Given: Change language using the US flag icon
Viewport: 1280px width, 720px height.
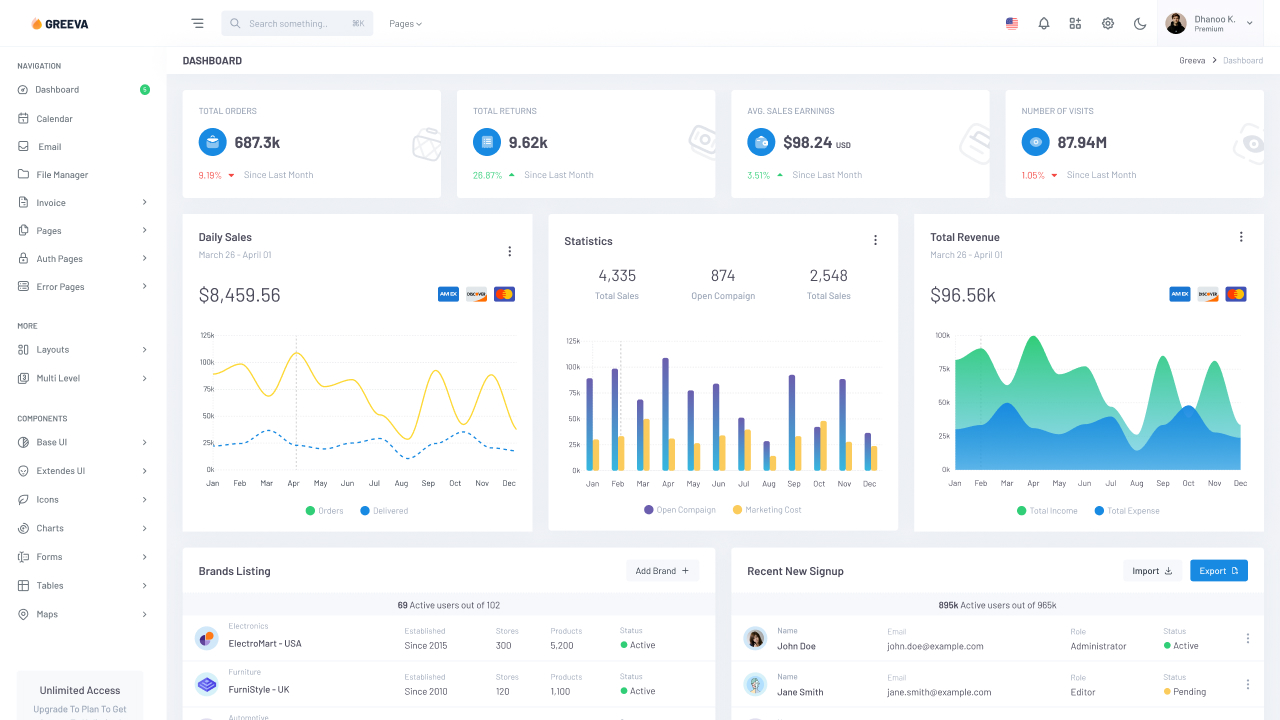Looking at the screenshot, I should click(x=1011, y=23).
